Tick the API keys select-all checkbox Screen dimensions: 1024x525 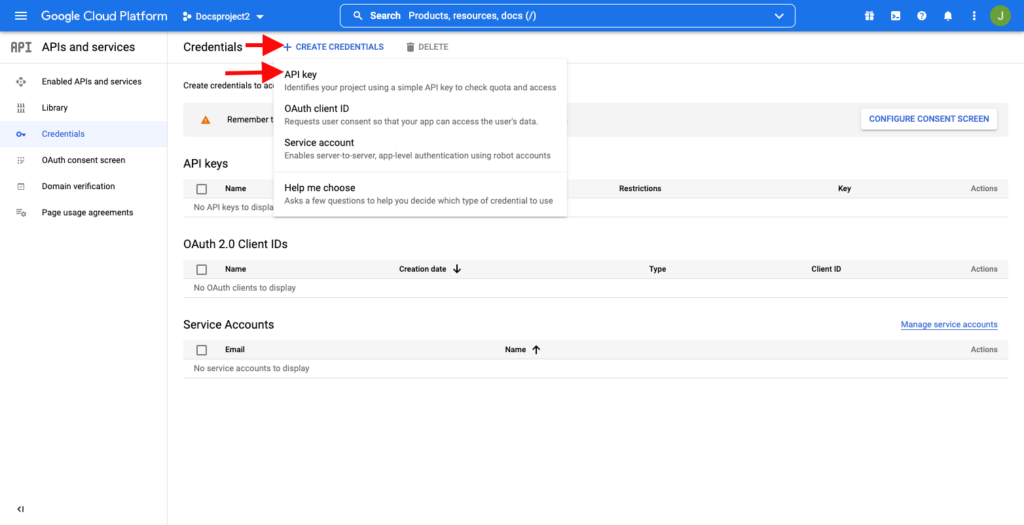[x=202, y=189]
